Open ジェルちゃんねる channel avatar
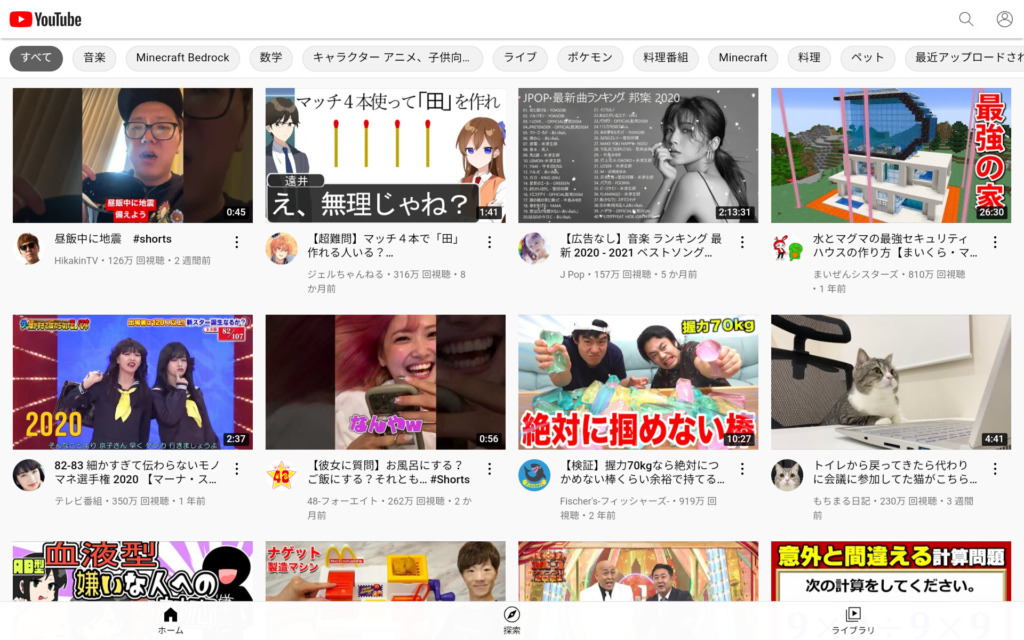 [281, 248]
